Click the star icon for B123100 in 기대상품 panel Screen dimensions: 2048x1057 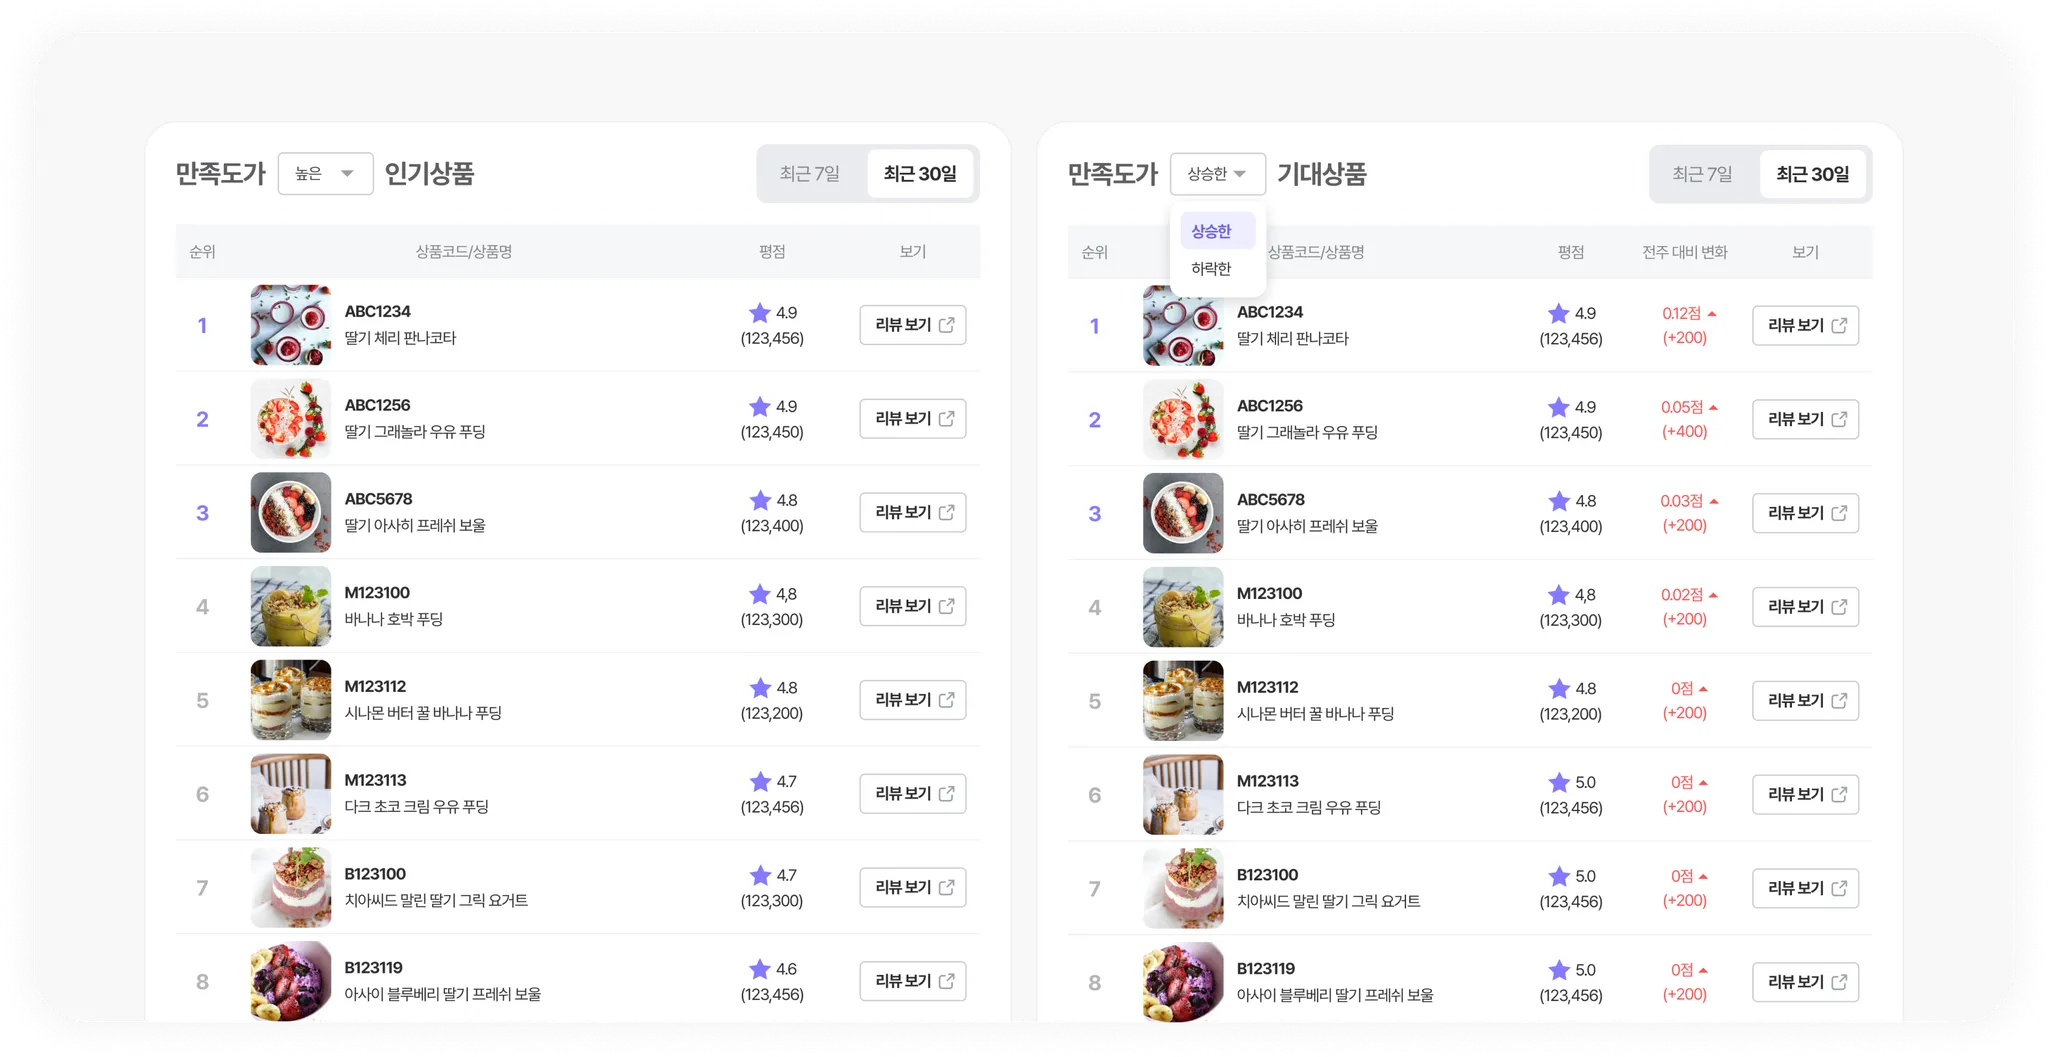(x=1559, y=876)
